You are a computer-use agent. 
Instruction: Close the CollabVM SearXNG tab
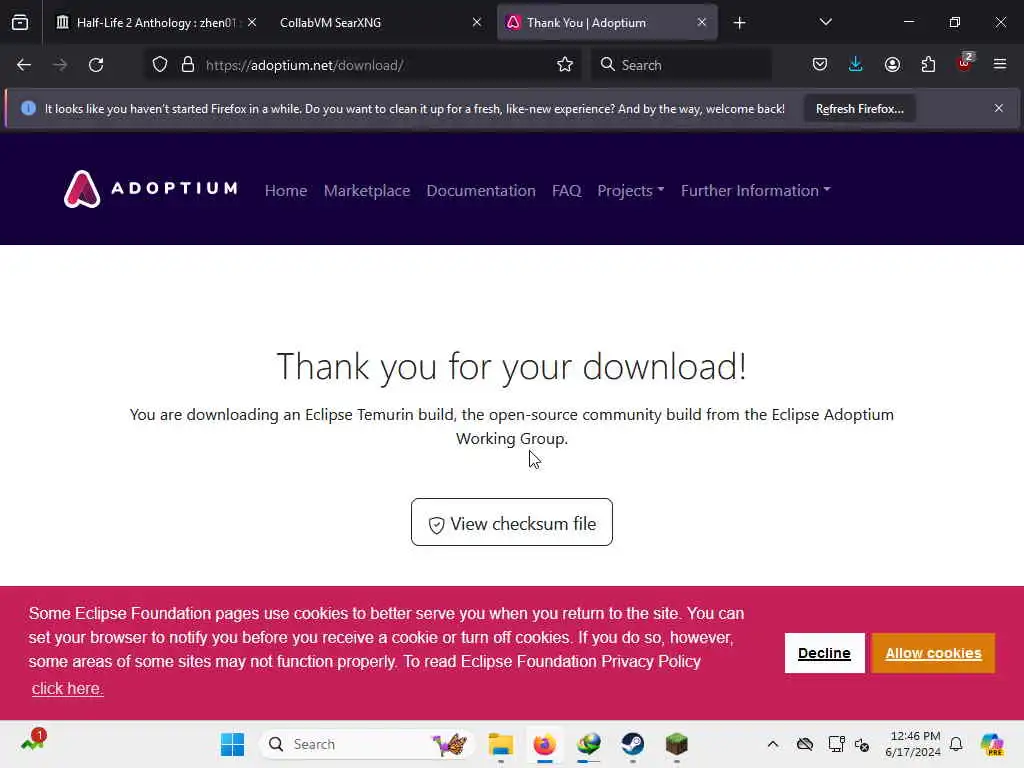click(x=477, y=22)
